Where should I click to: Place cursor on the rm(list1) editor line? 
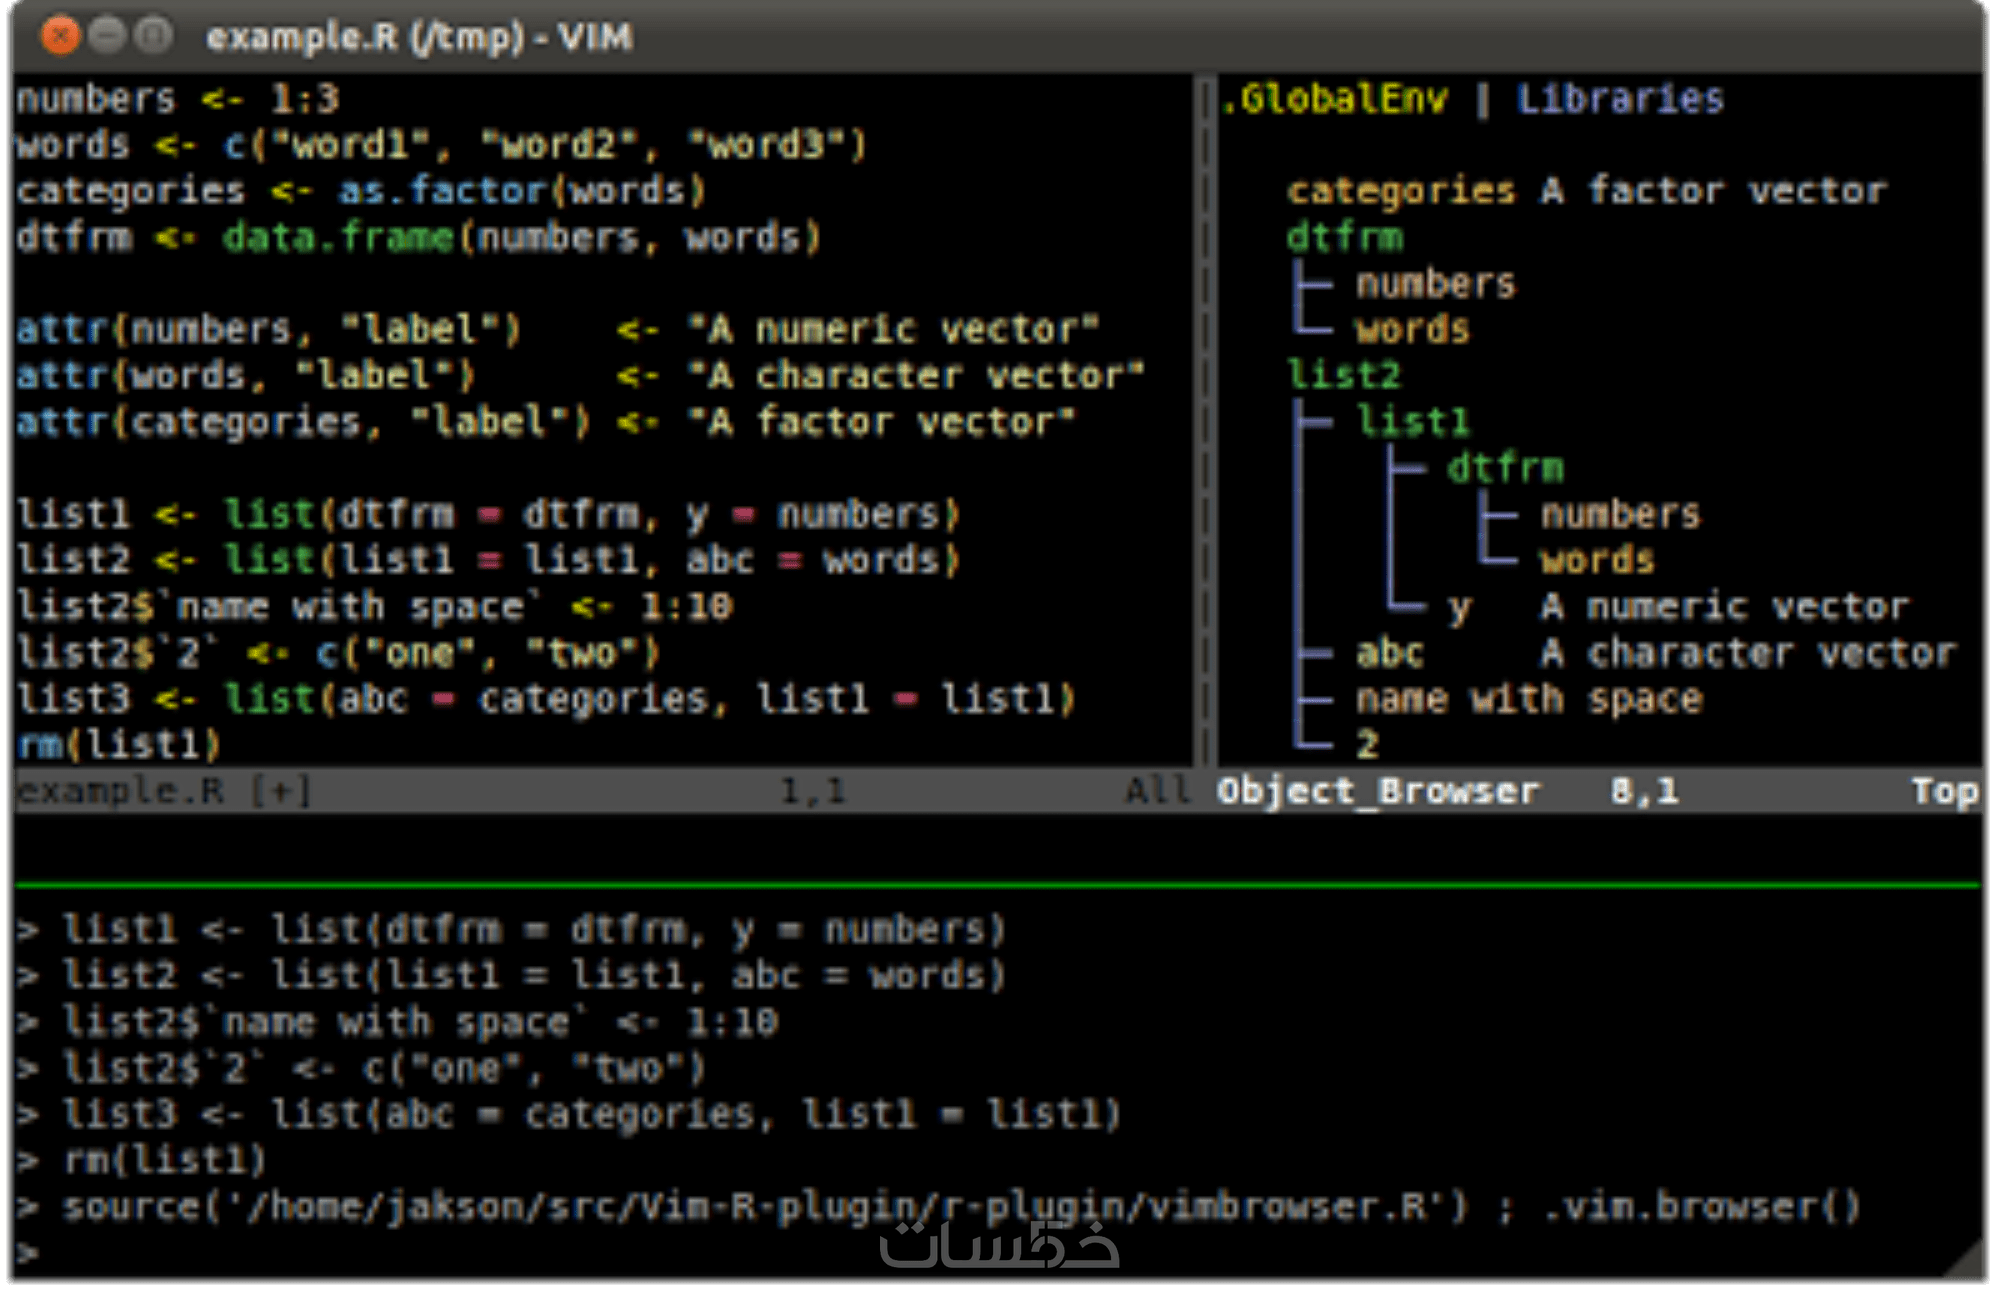[120, 744]
